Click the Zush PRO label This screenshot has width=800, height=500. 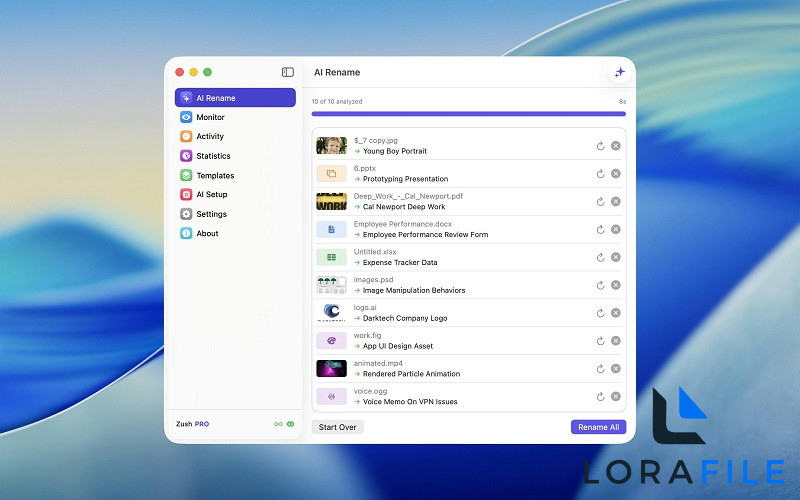point(192,424)
